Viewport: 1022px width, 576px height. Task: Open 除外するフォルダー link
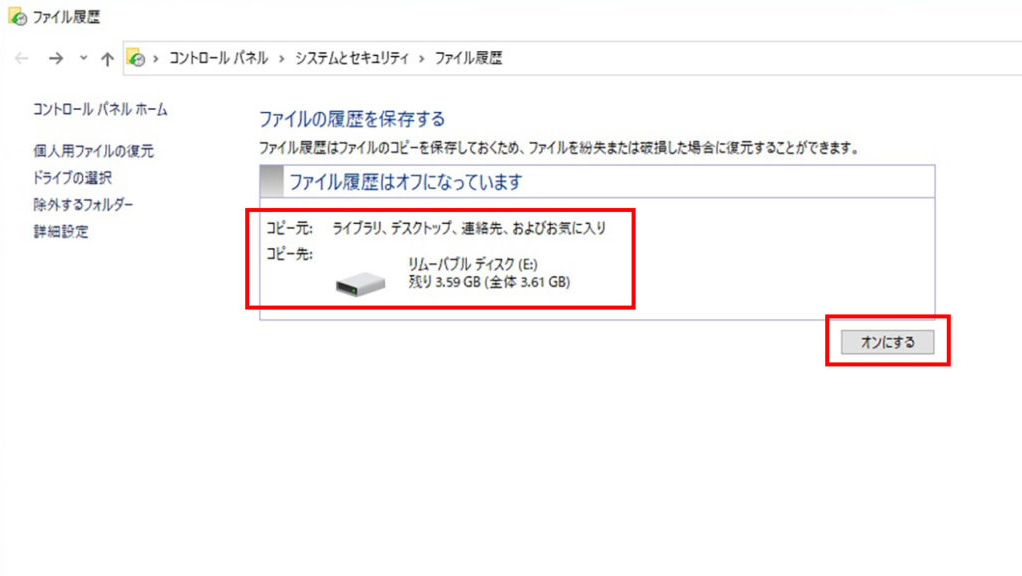pyautogui.click(x=83, y=205)
